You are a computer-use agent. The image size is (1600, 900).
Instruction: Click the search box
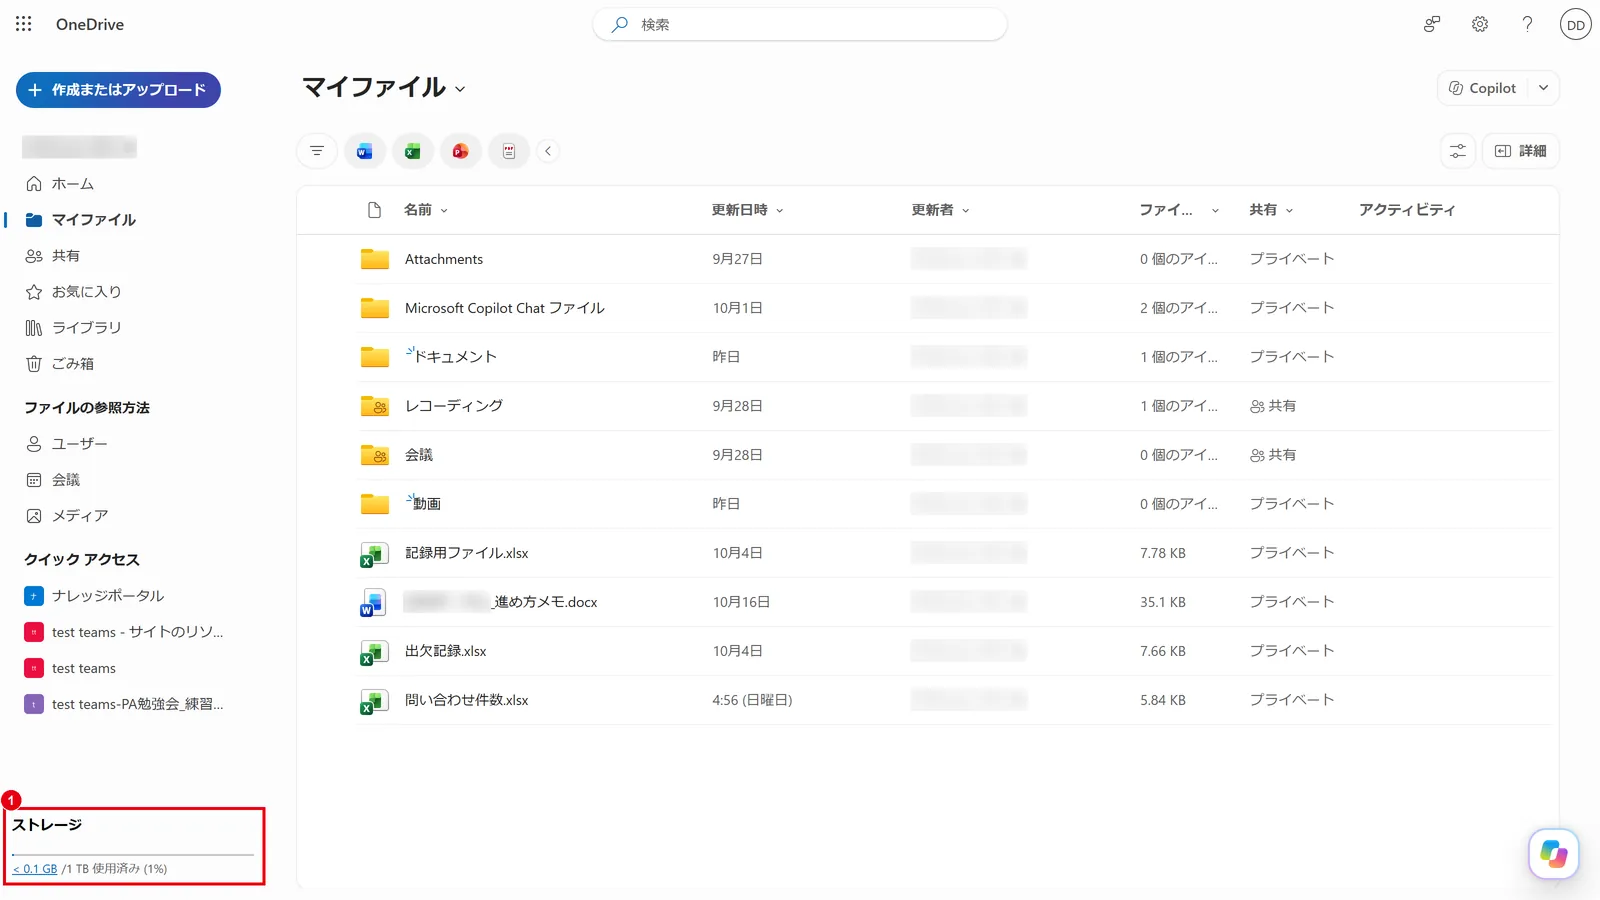tap(800, 24)
